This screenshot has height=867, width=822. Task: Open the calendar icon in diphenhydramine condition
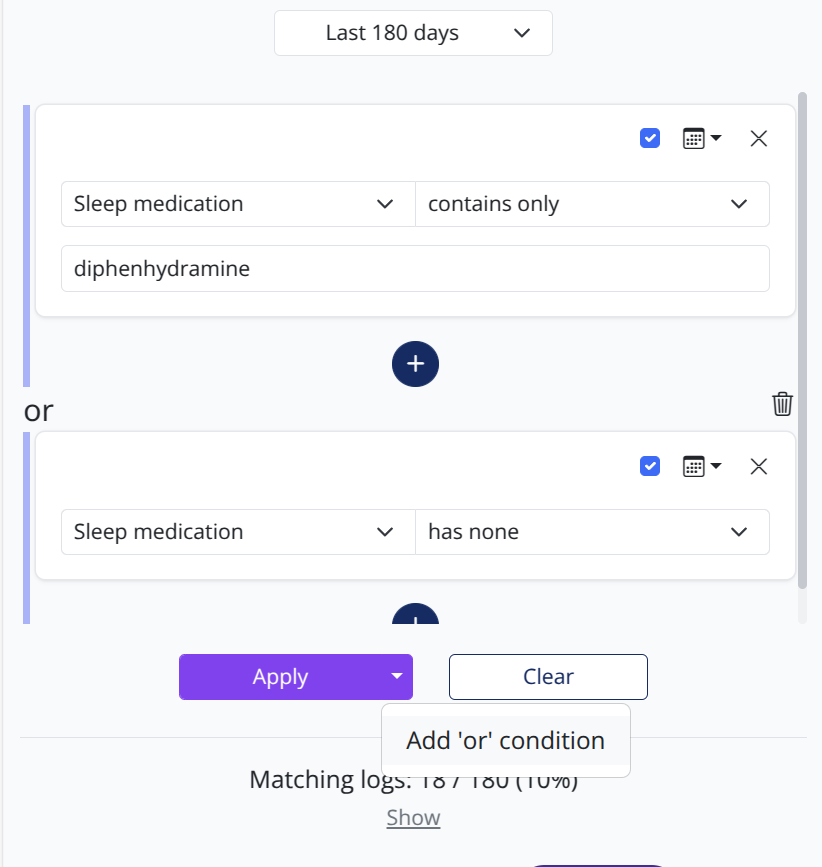[701, 138]
